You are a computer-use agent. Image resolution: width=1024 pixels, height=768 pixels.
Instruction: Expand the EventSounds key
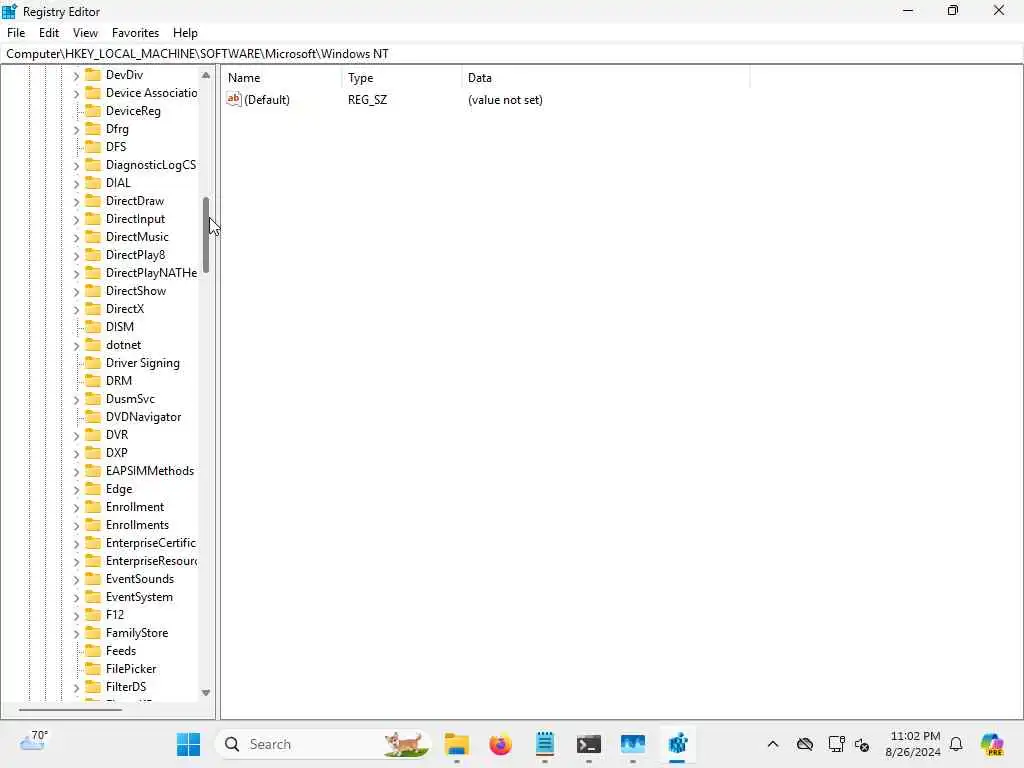pyautogui.click(x=76, y=580)
